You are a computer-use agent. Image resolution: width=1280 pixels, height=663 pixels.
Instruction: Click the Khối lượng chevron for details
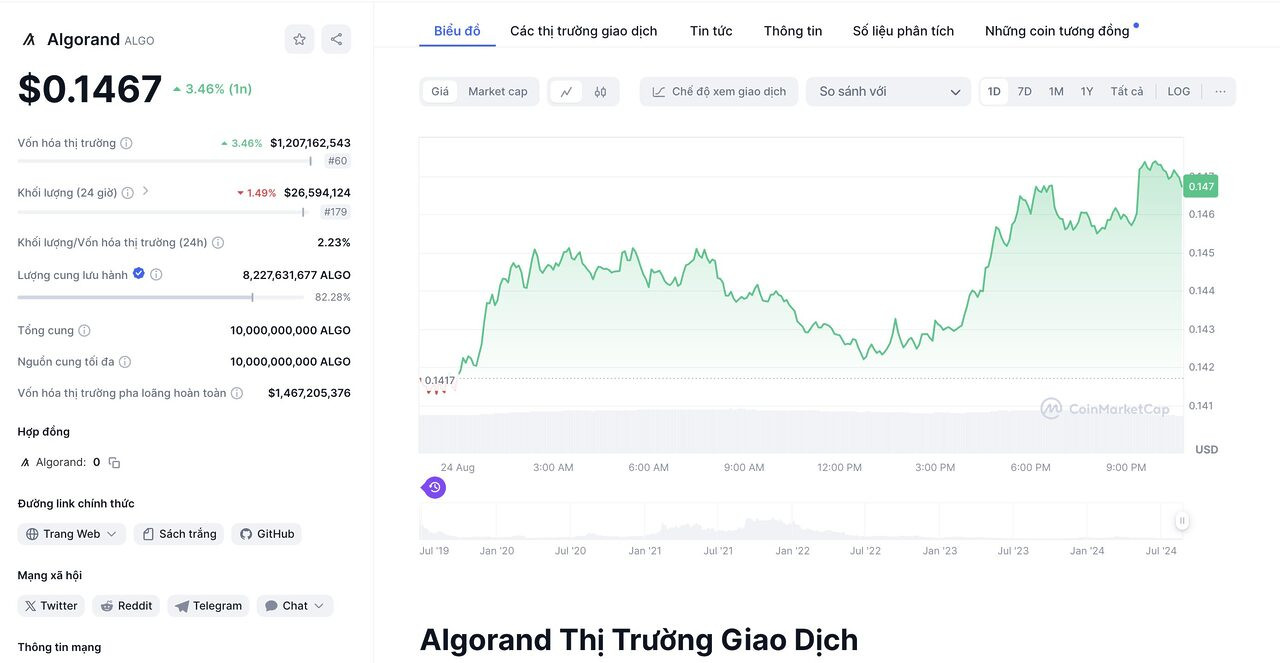(146, 192)
